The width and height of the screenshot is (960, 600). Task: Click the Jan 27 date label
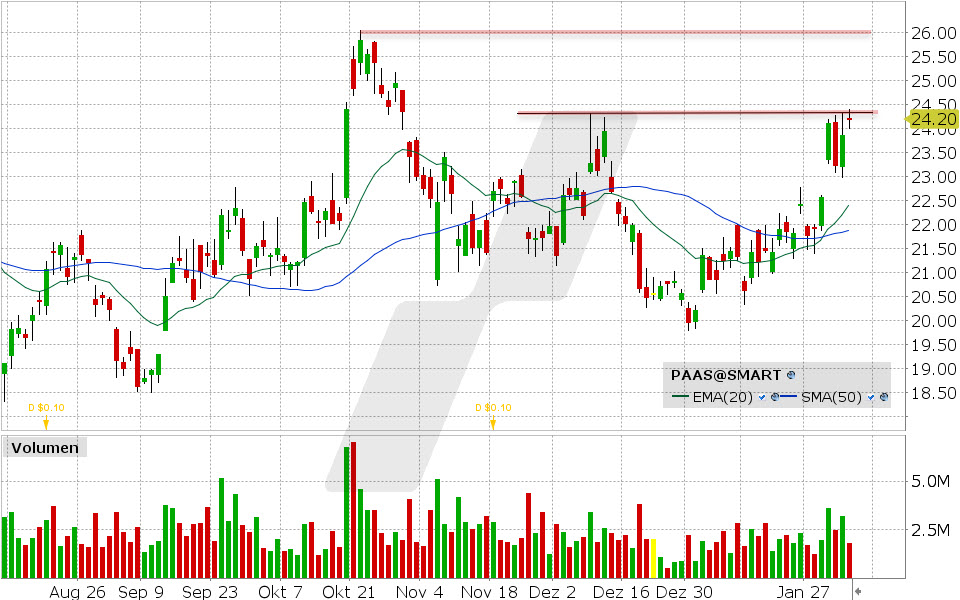click(803, 592)
